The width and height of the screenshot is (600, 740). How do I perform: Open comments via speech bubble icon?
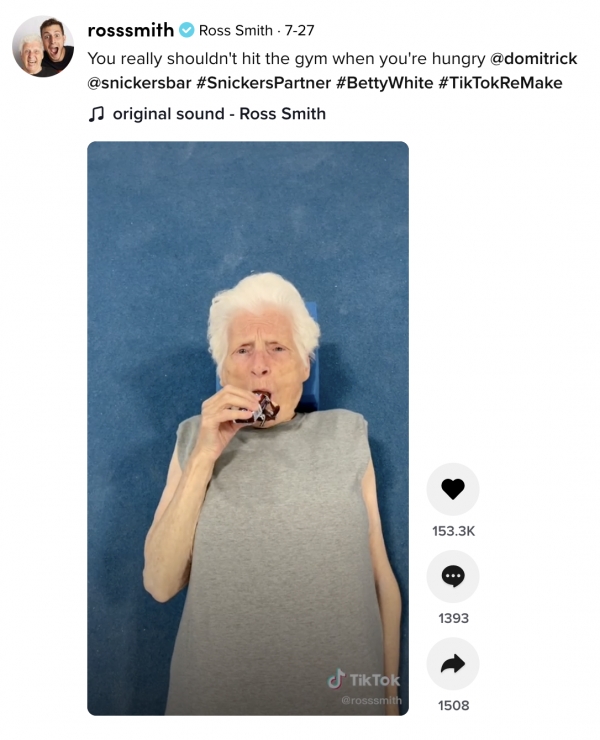(453, 576)
